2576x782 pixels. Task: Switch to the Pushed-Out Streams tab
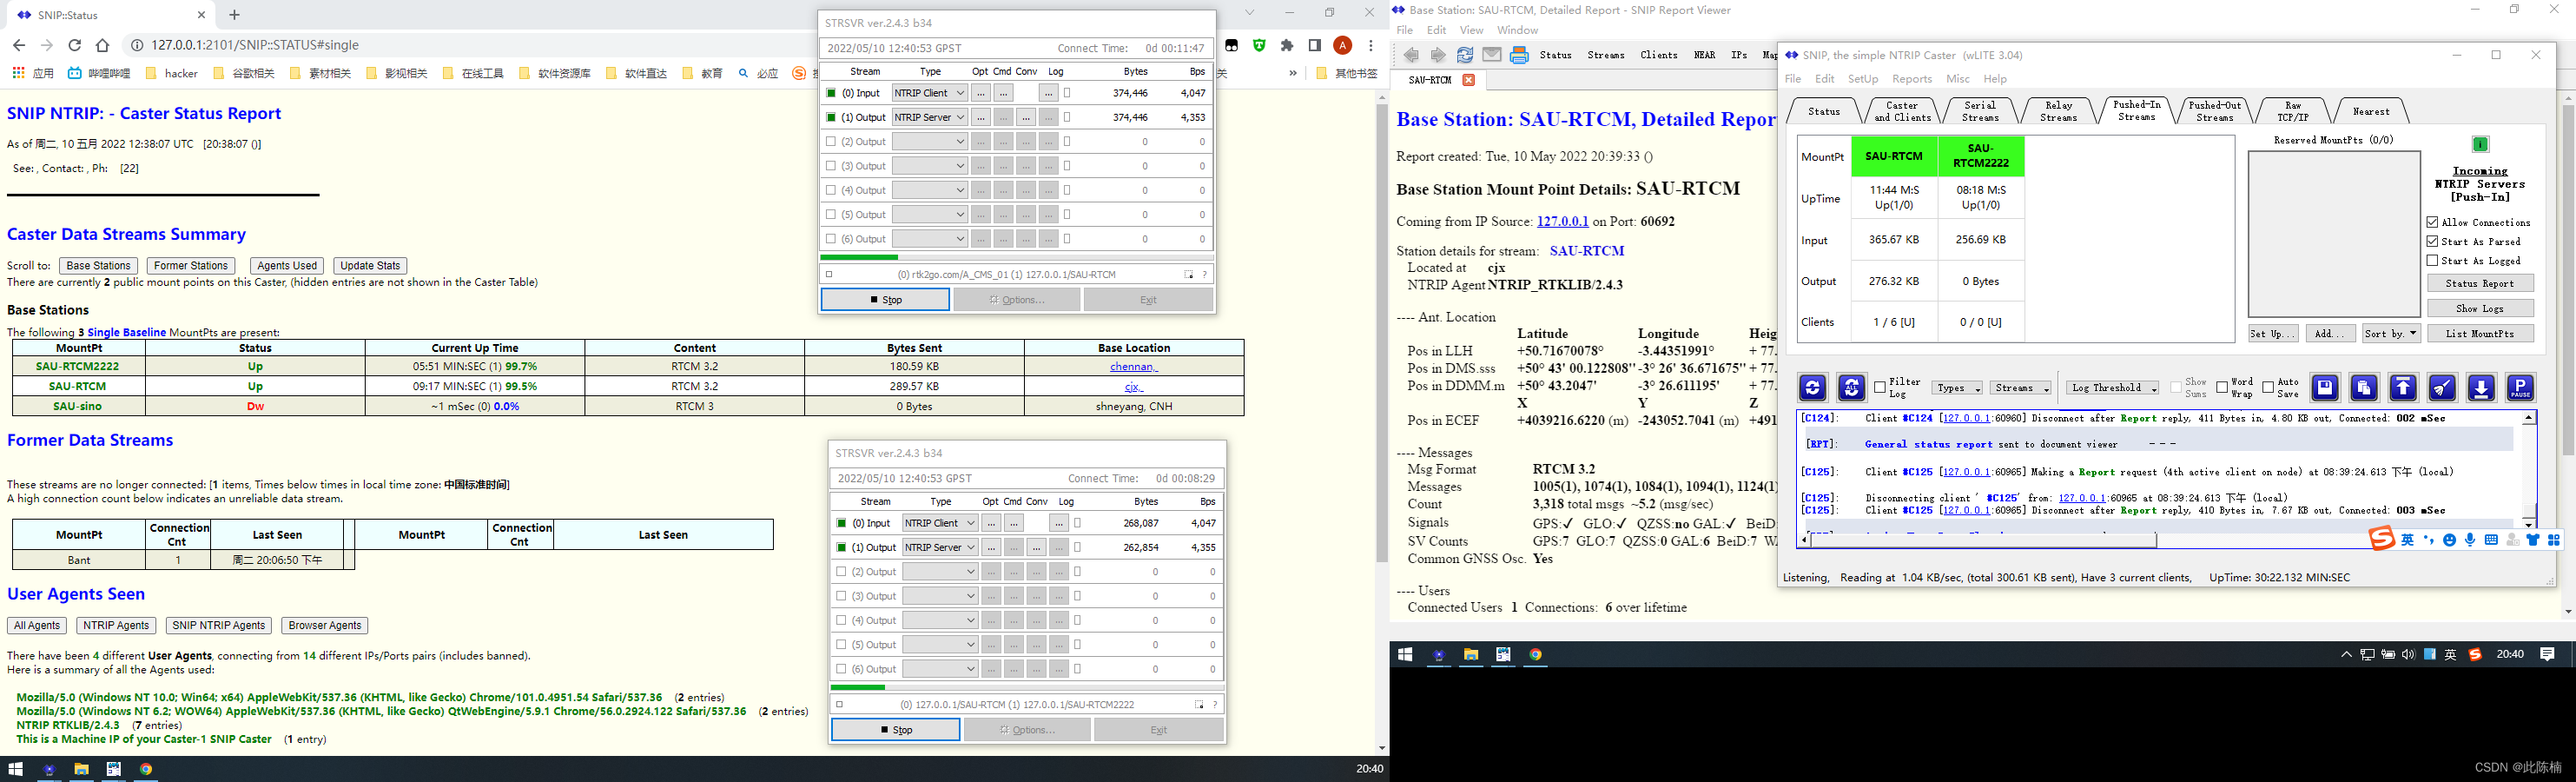point(2213,110)
